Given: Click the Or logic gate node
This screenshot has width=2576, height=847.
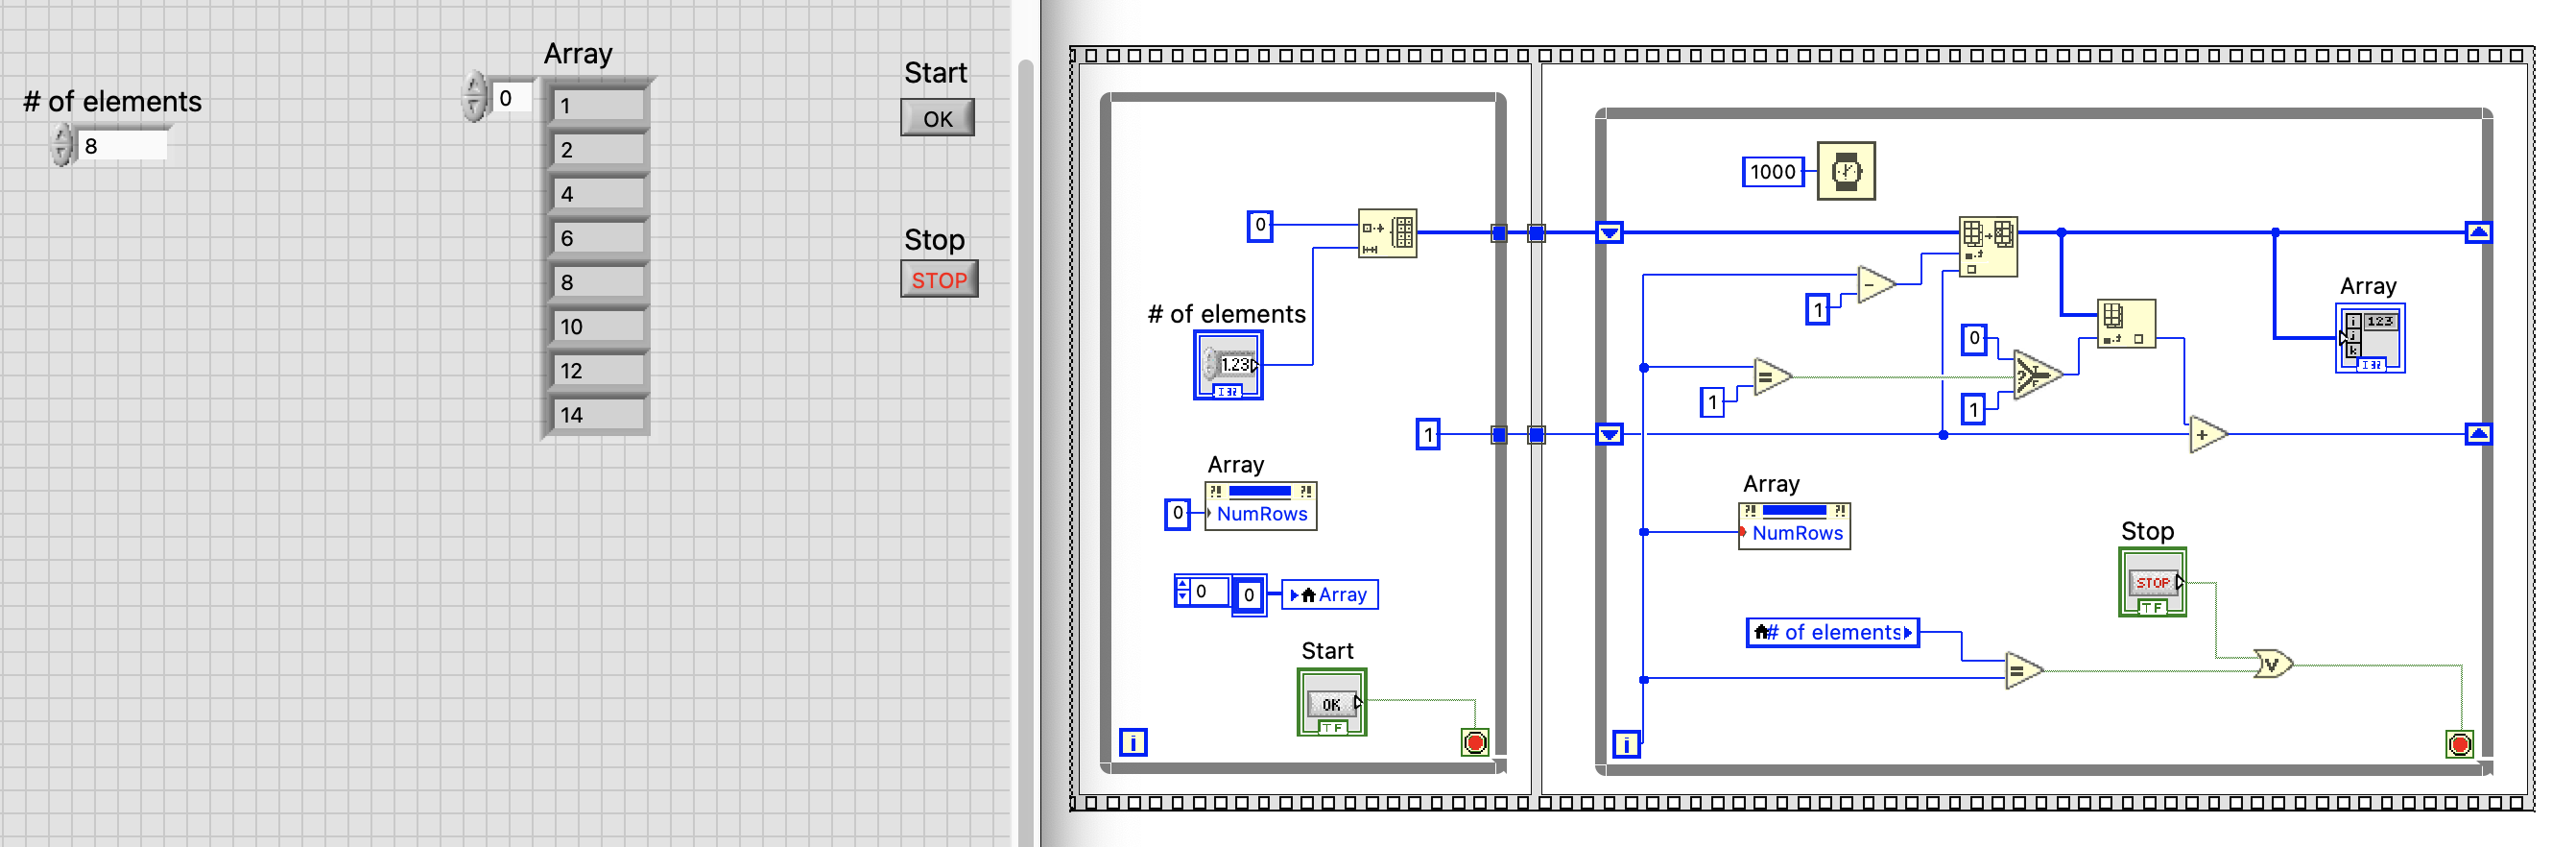Looking at the screenshot, I should 2273,664.
